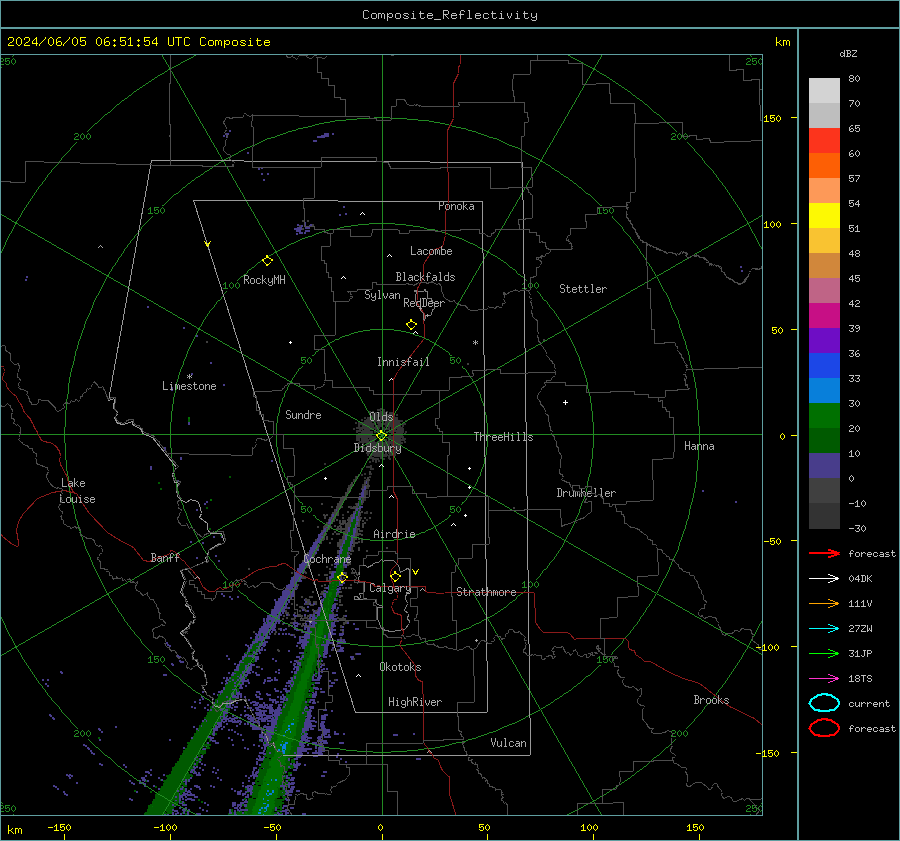Click the Composite_Reflectivity title
The height and width of the screenshot is (841, 900).
click(450, 15)
